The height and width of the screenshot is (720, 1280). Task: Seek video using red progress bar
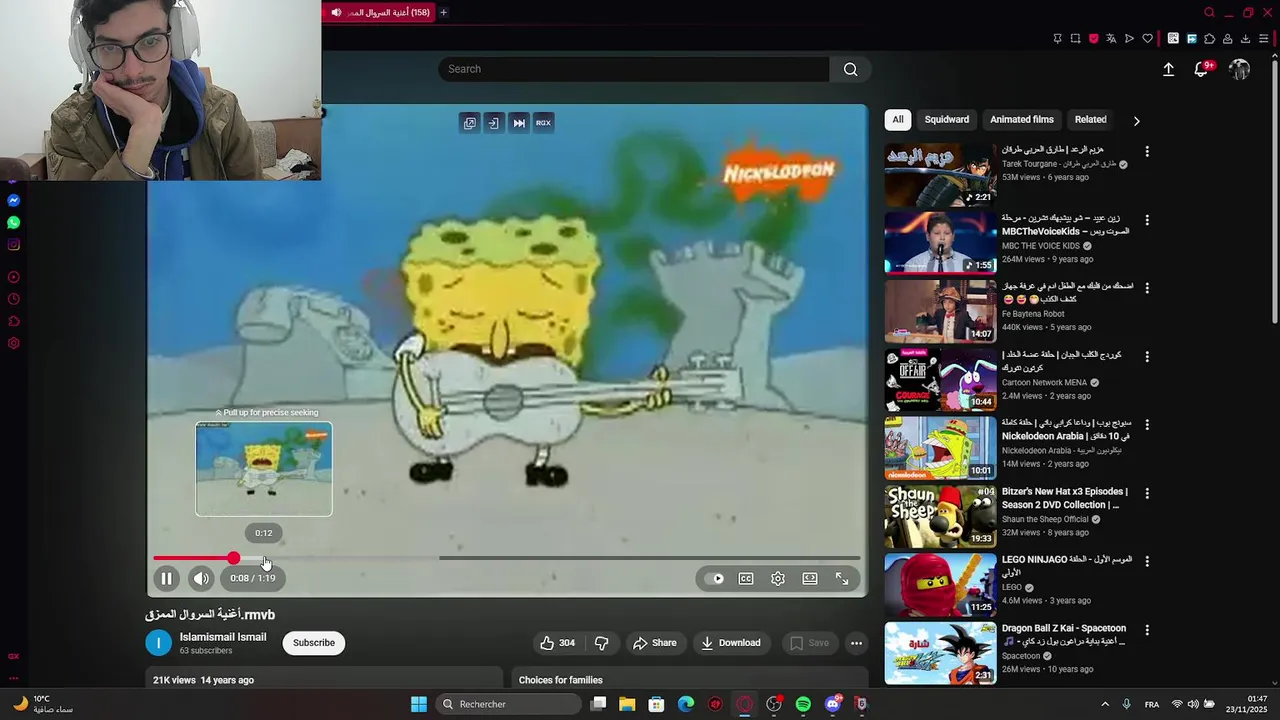click(506, 558)
